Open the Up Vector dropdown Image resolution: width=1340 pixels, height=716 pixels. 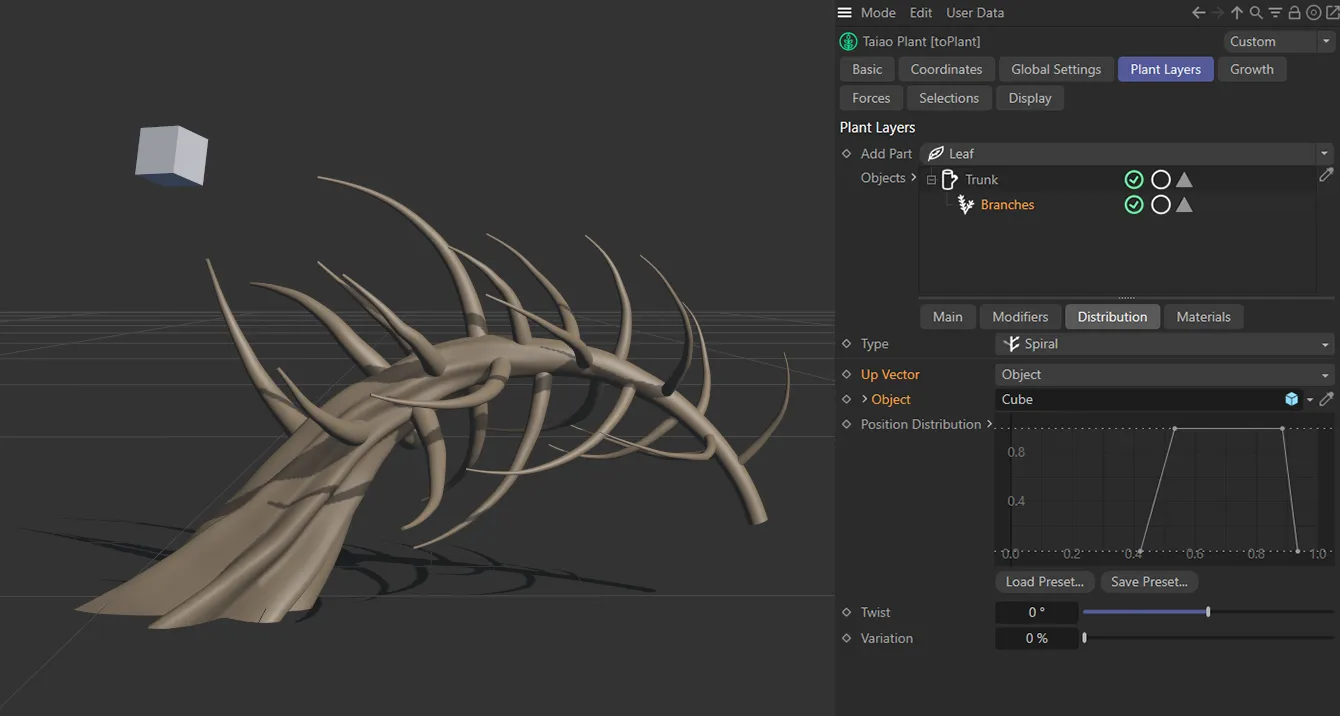coord(1325,374)
